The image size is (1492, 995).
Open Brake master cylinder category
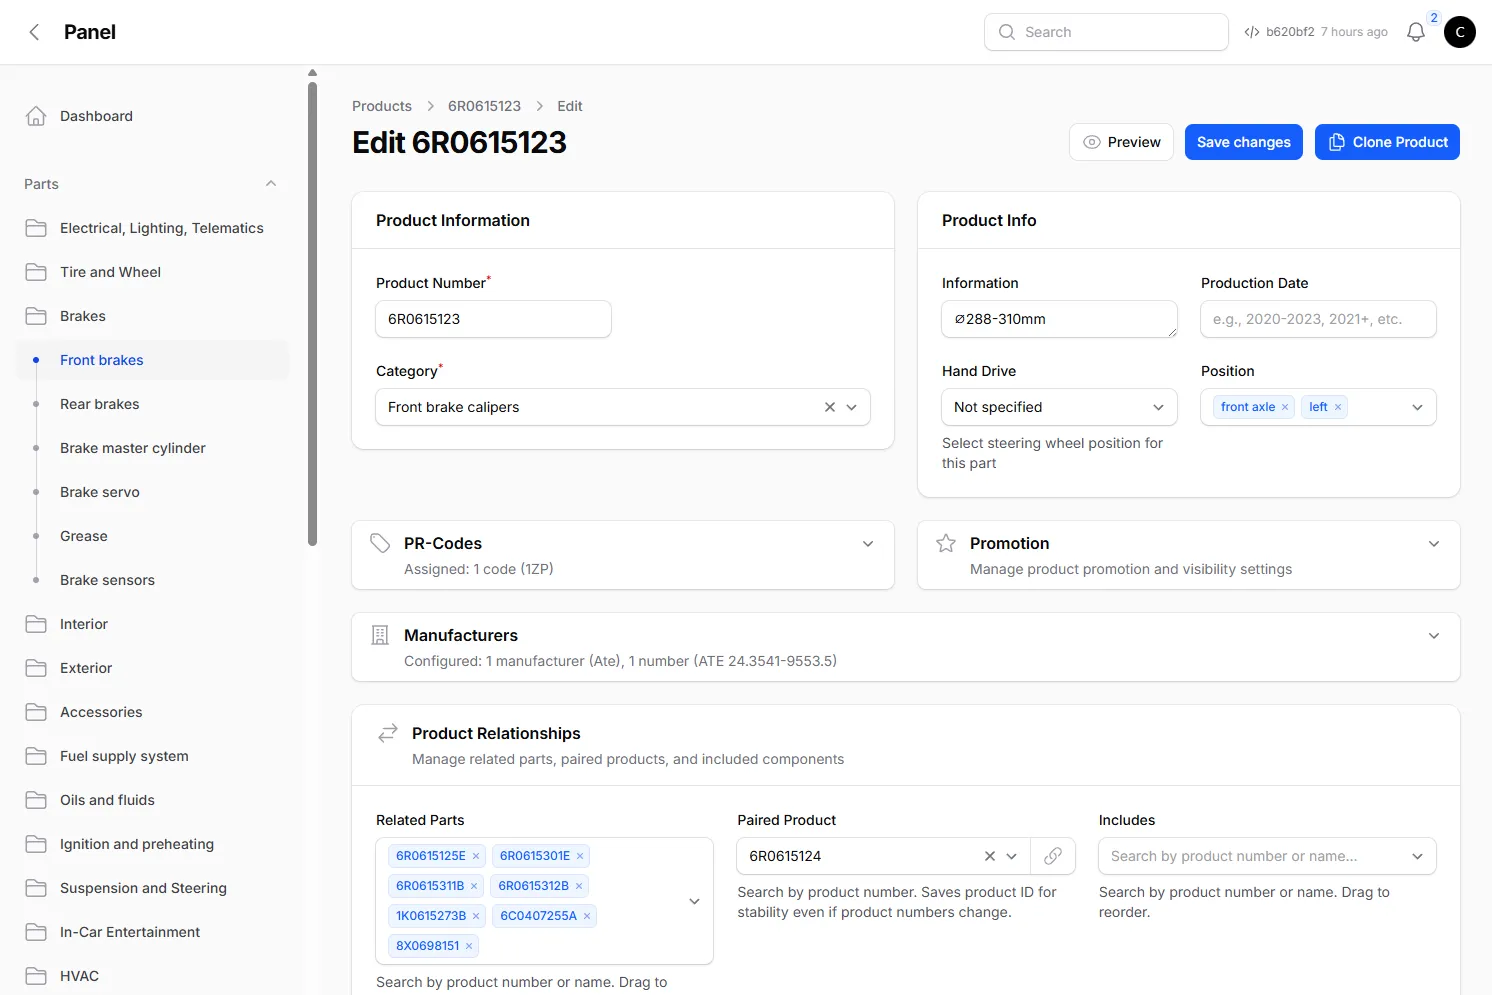(152, 448)
